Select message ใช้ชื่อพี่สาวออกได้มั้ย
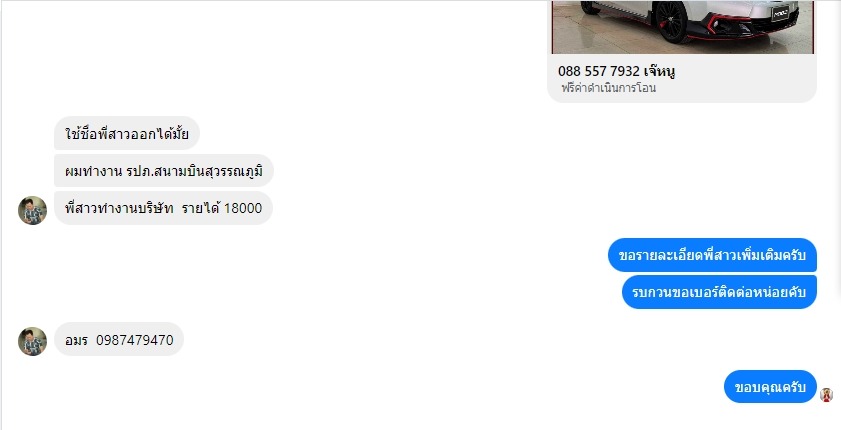 (127, 133)
